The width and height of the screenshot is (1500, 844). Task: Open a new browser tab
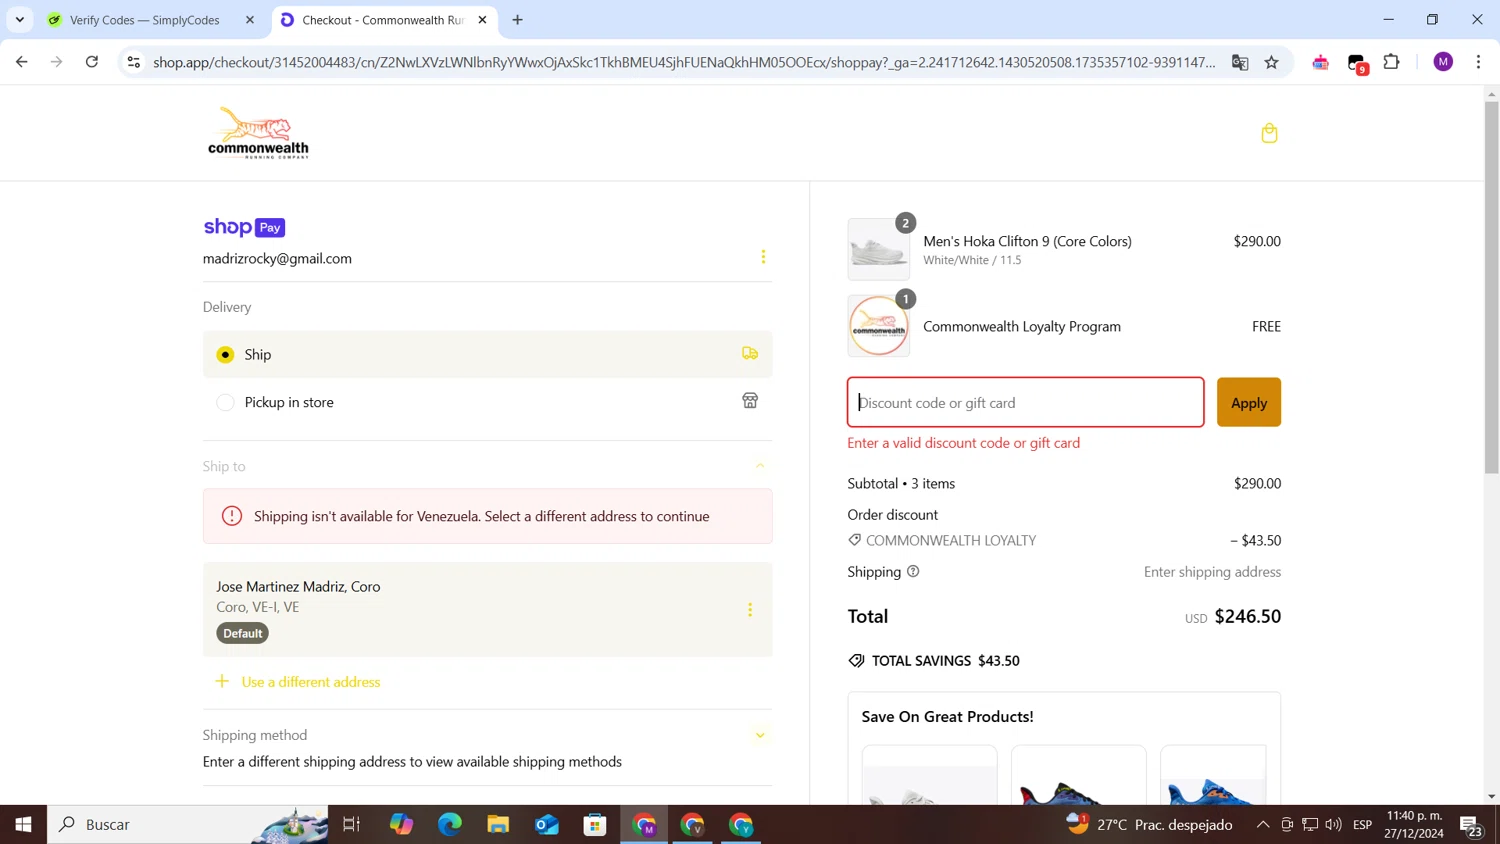pos(517,20)
